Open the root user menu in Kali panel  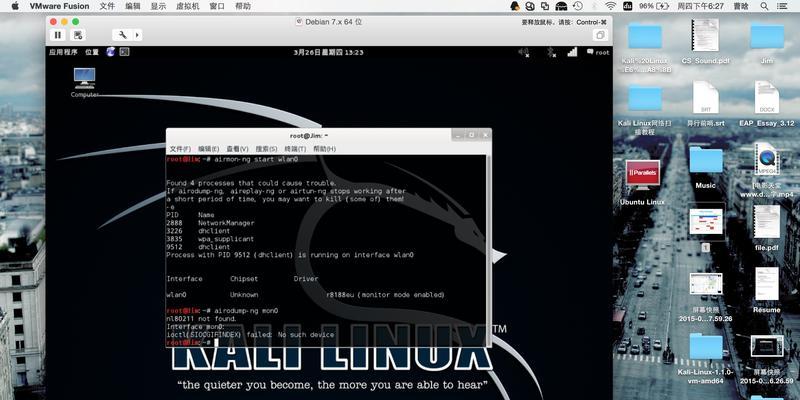[x=598, y=52]
